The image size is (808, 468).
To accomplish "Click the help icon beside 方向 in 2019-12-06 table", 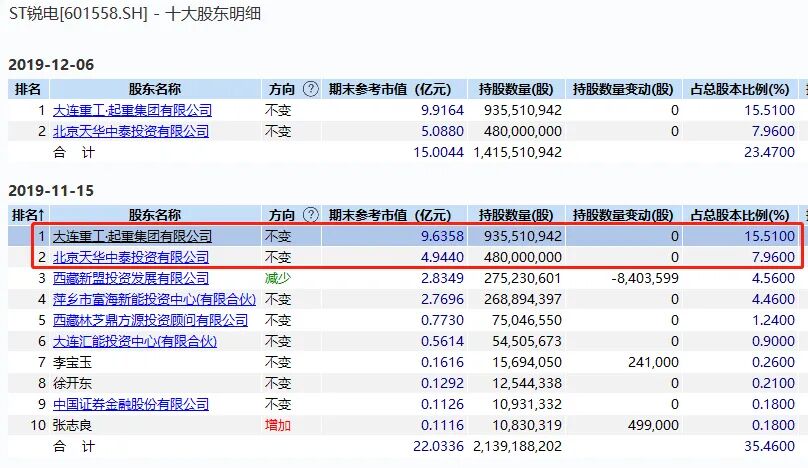I will click(x=311, y=89).
